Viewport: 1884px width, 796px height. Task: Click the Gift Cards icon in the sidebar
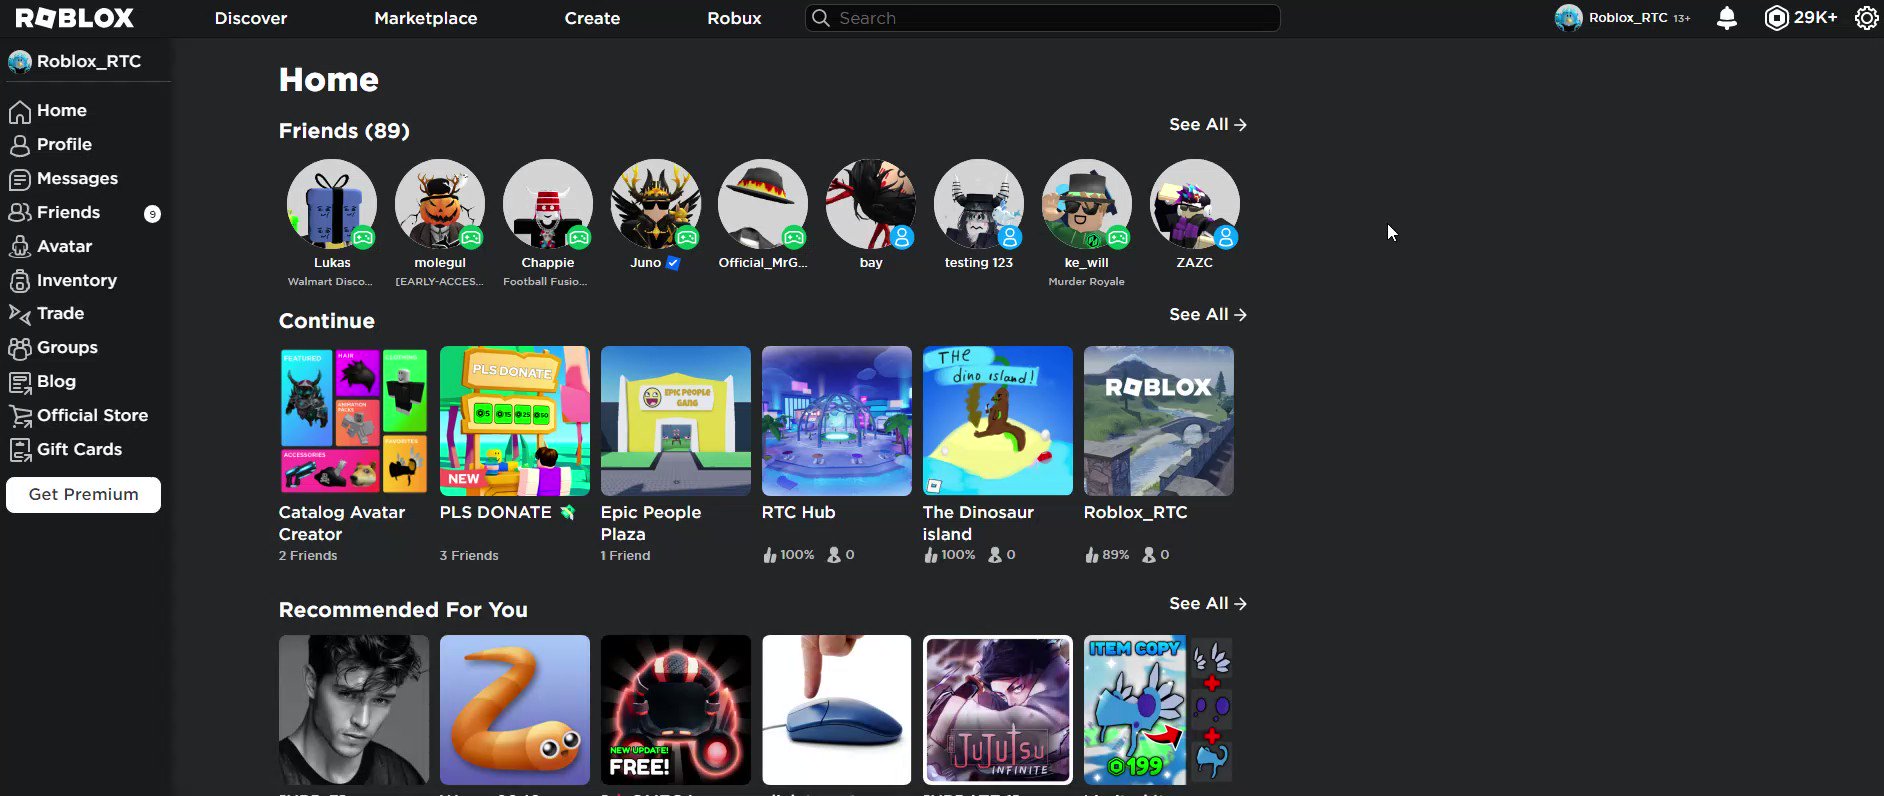point(20,450)
